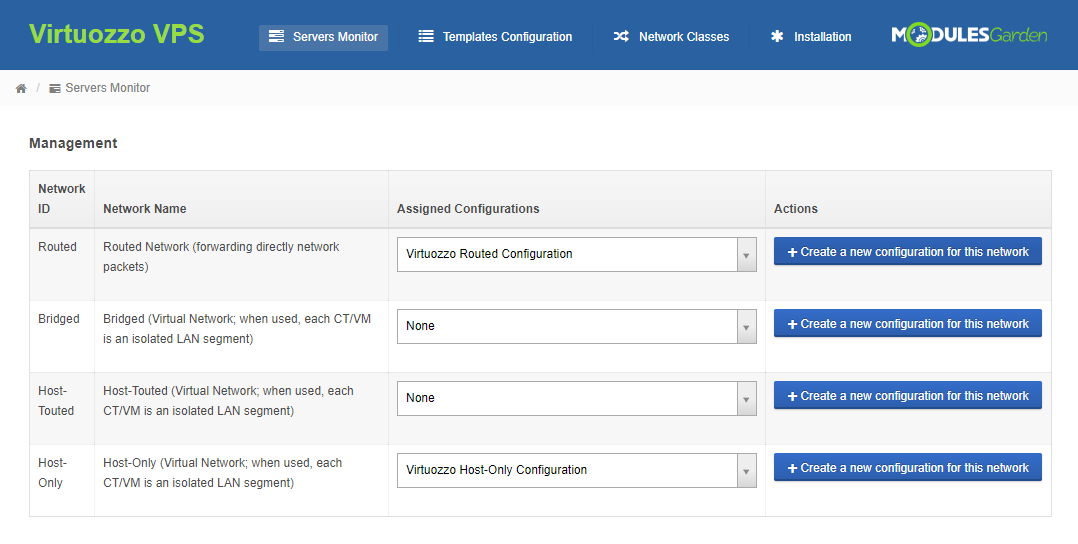Open the Host-Only configuration dropdown arrow
Viewport: 1078px width, 544px height.
746,470
